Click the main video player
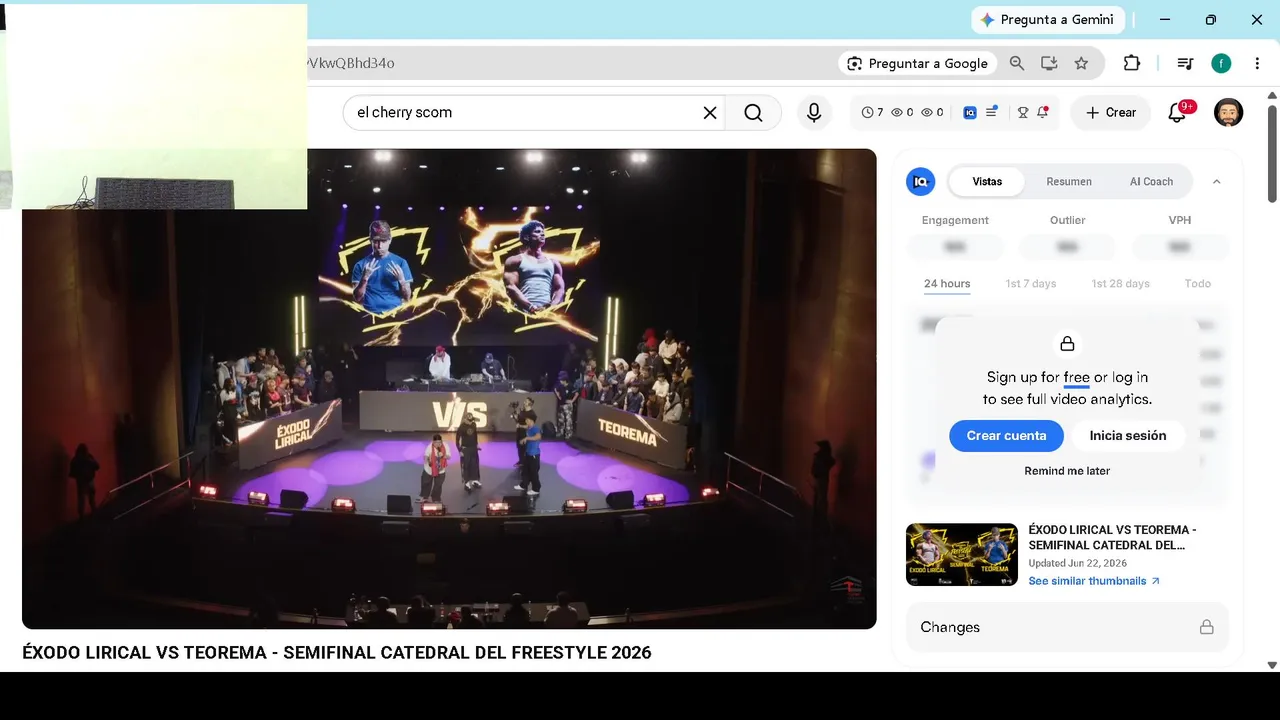The height and width of the screenshot is (720, 1280). pos(449,389)
